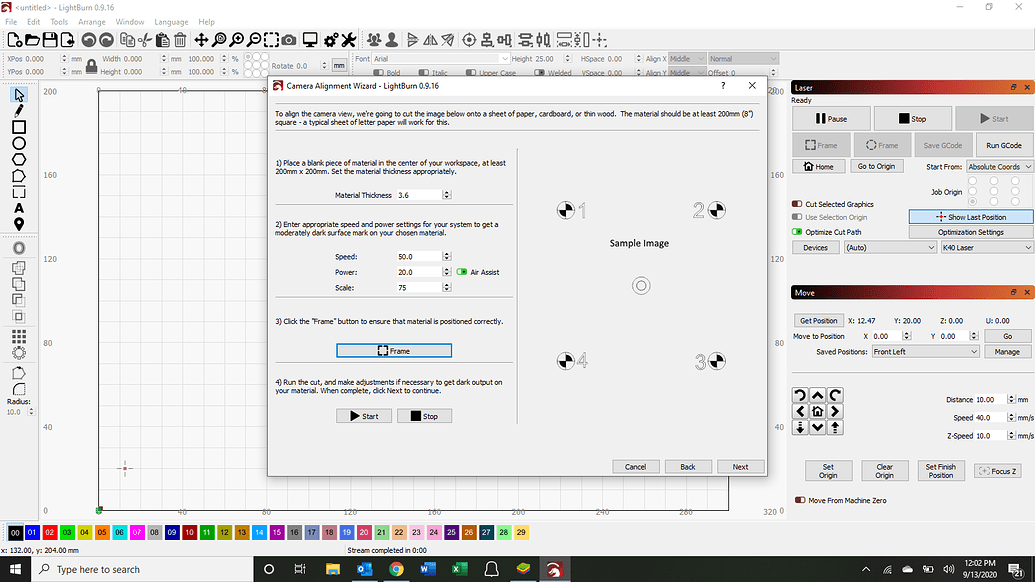
Task: Select the pencil draw lines tool
Action: [17, 112]
